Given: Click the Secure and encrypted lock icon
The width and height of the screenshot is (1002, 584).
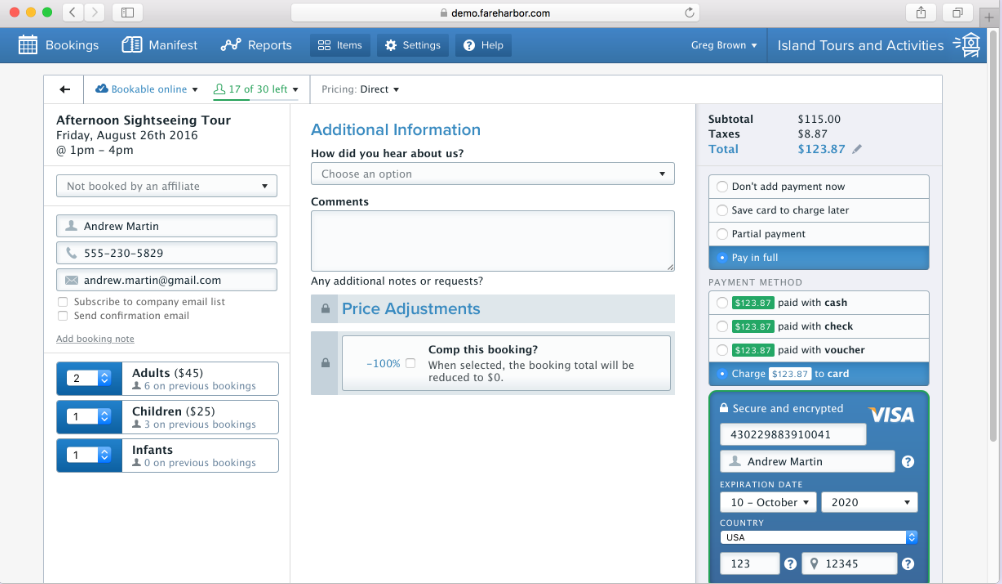Looking at the screenshot, I should click(x=724, y=408).
